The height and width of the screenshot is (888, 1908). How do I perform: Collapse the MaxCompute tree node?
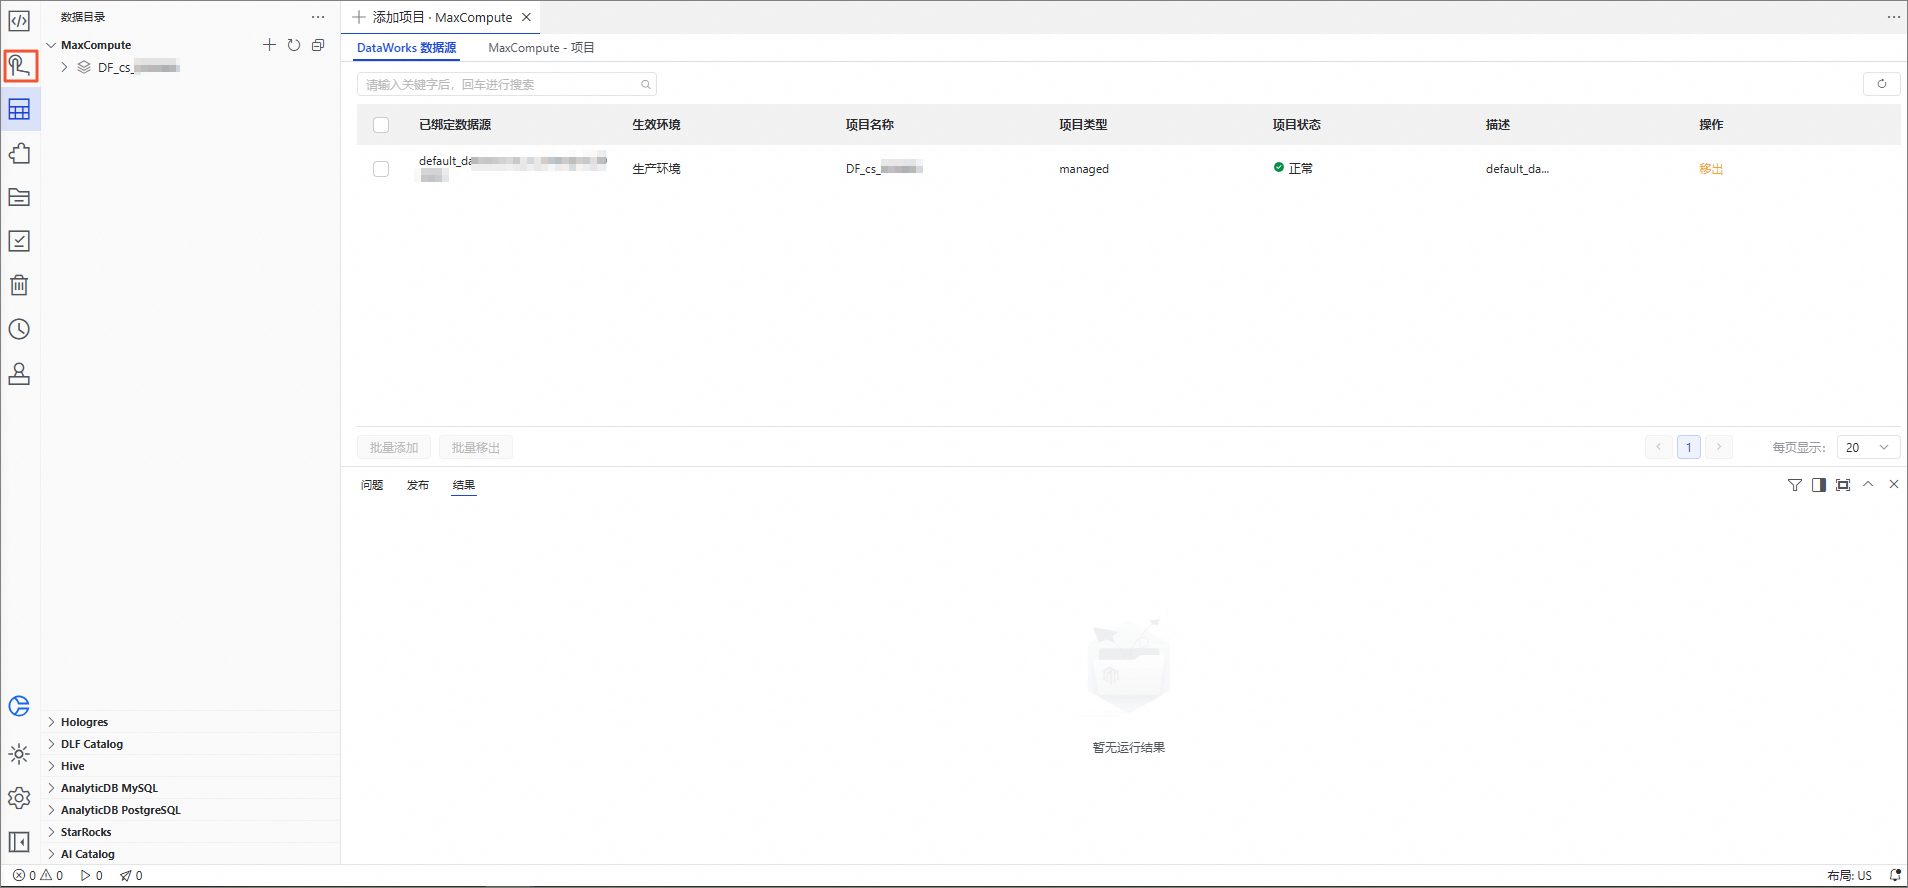pyautogui.click(x=51, y=45)
